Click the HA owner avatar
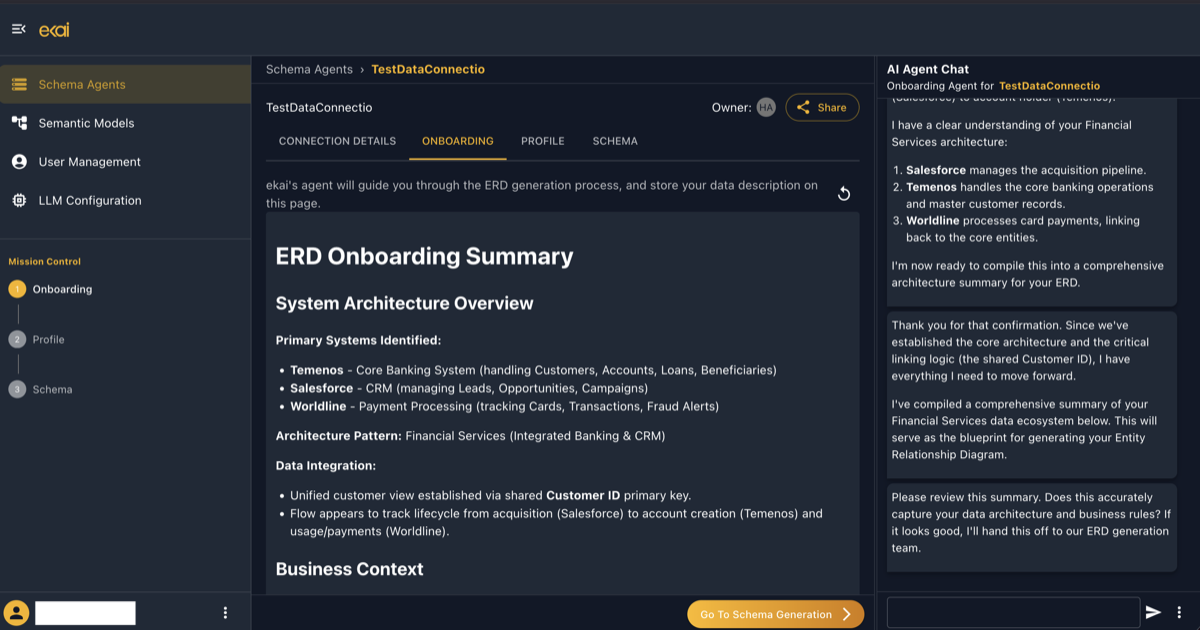 coord(766,107)
